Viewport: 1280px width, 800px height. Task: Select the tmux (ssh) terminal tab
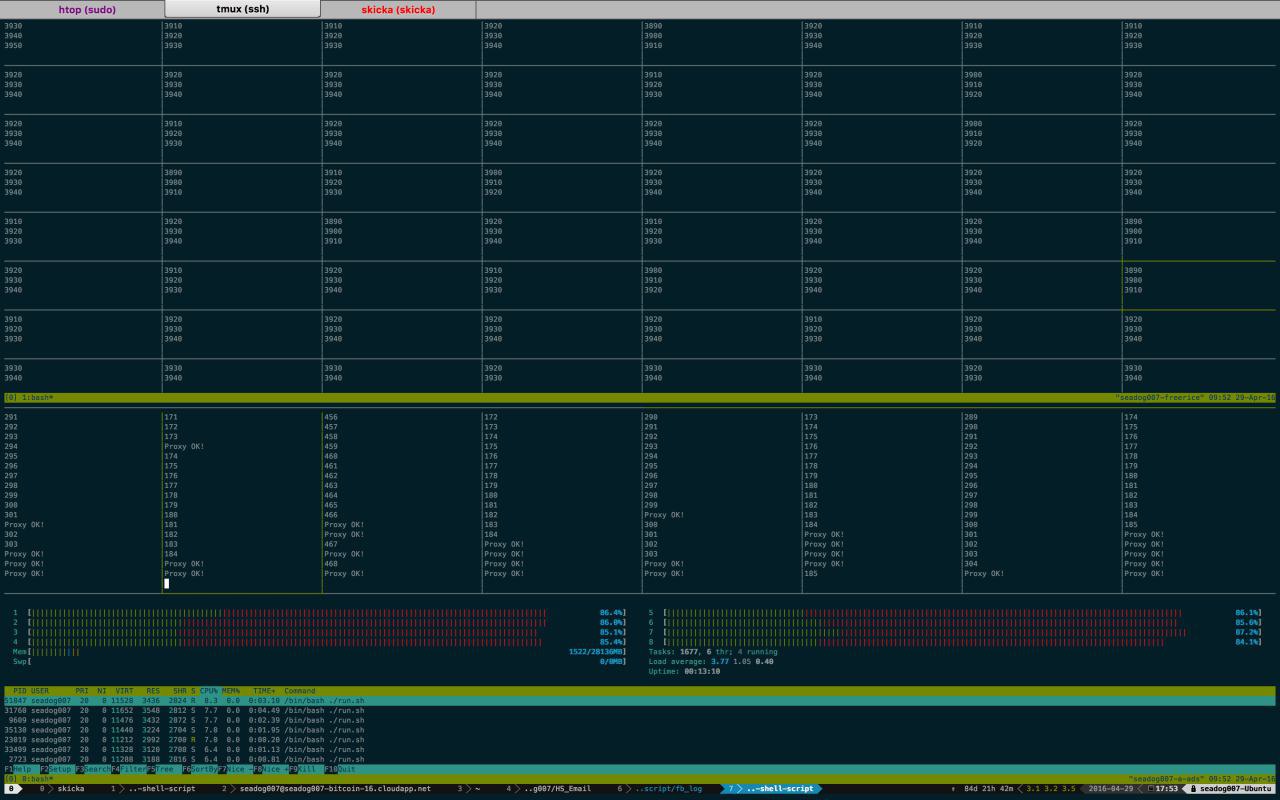[x=242, y=9]
